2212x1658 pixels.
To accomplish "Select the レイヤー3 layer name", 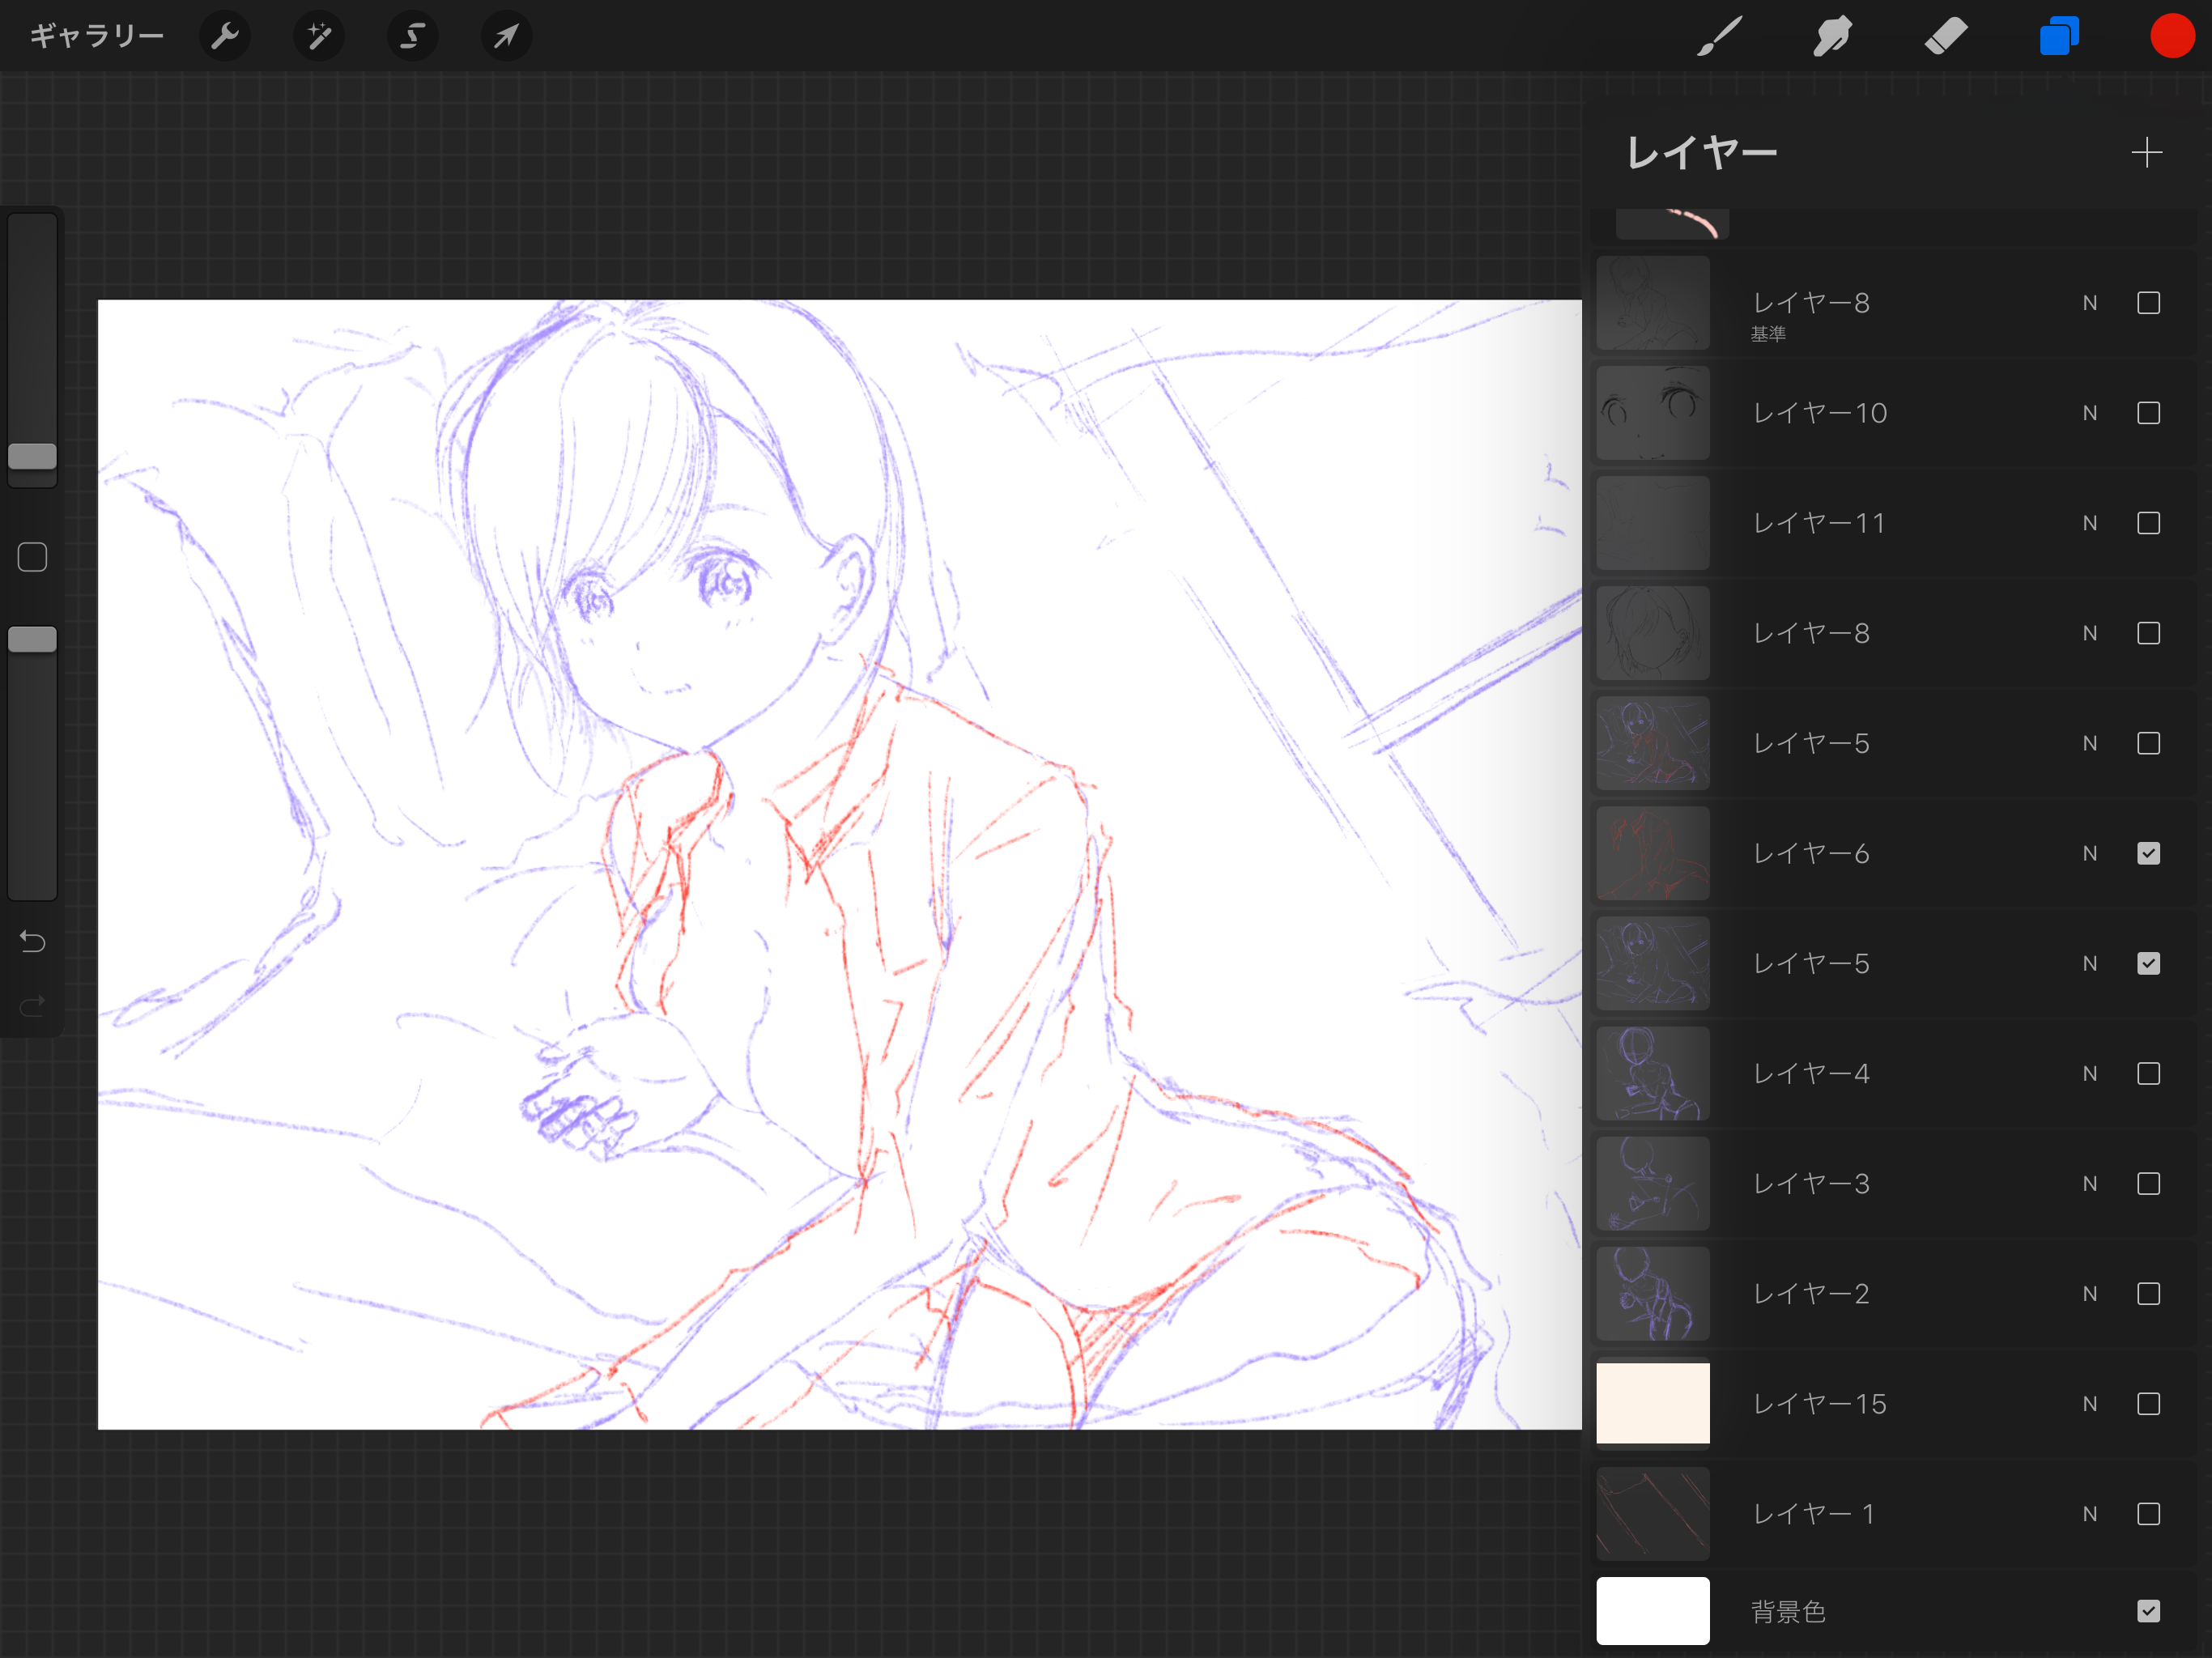I will [x=1811, y=1183].
